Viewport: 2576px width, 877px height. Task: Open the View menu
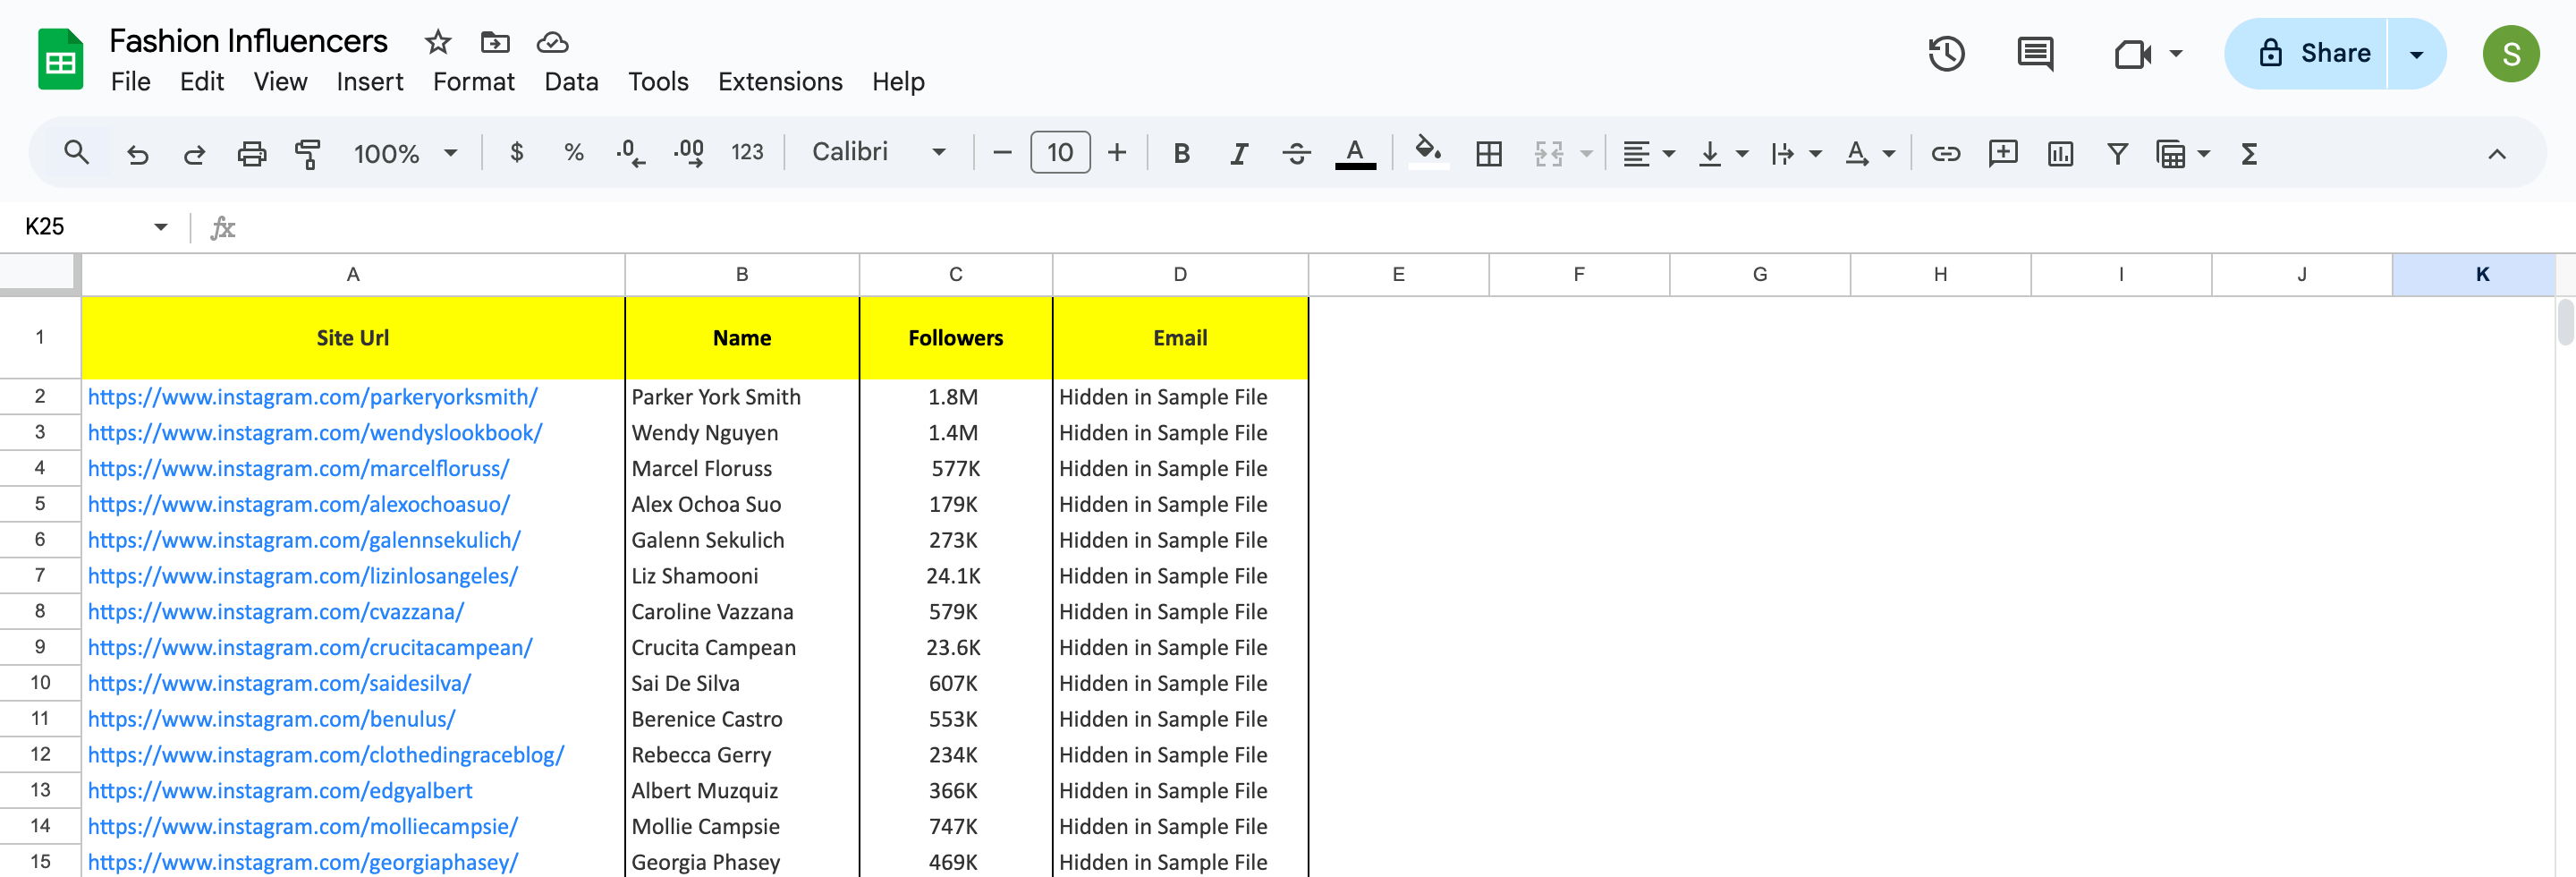tap(280, 82)
